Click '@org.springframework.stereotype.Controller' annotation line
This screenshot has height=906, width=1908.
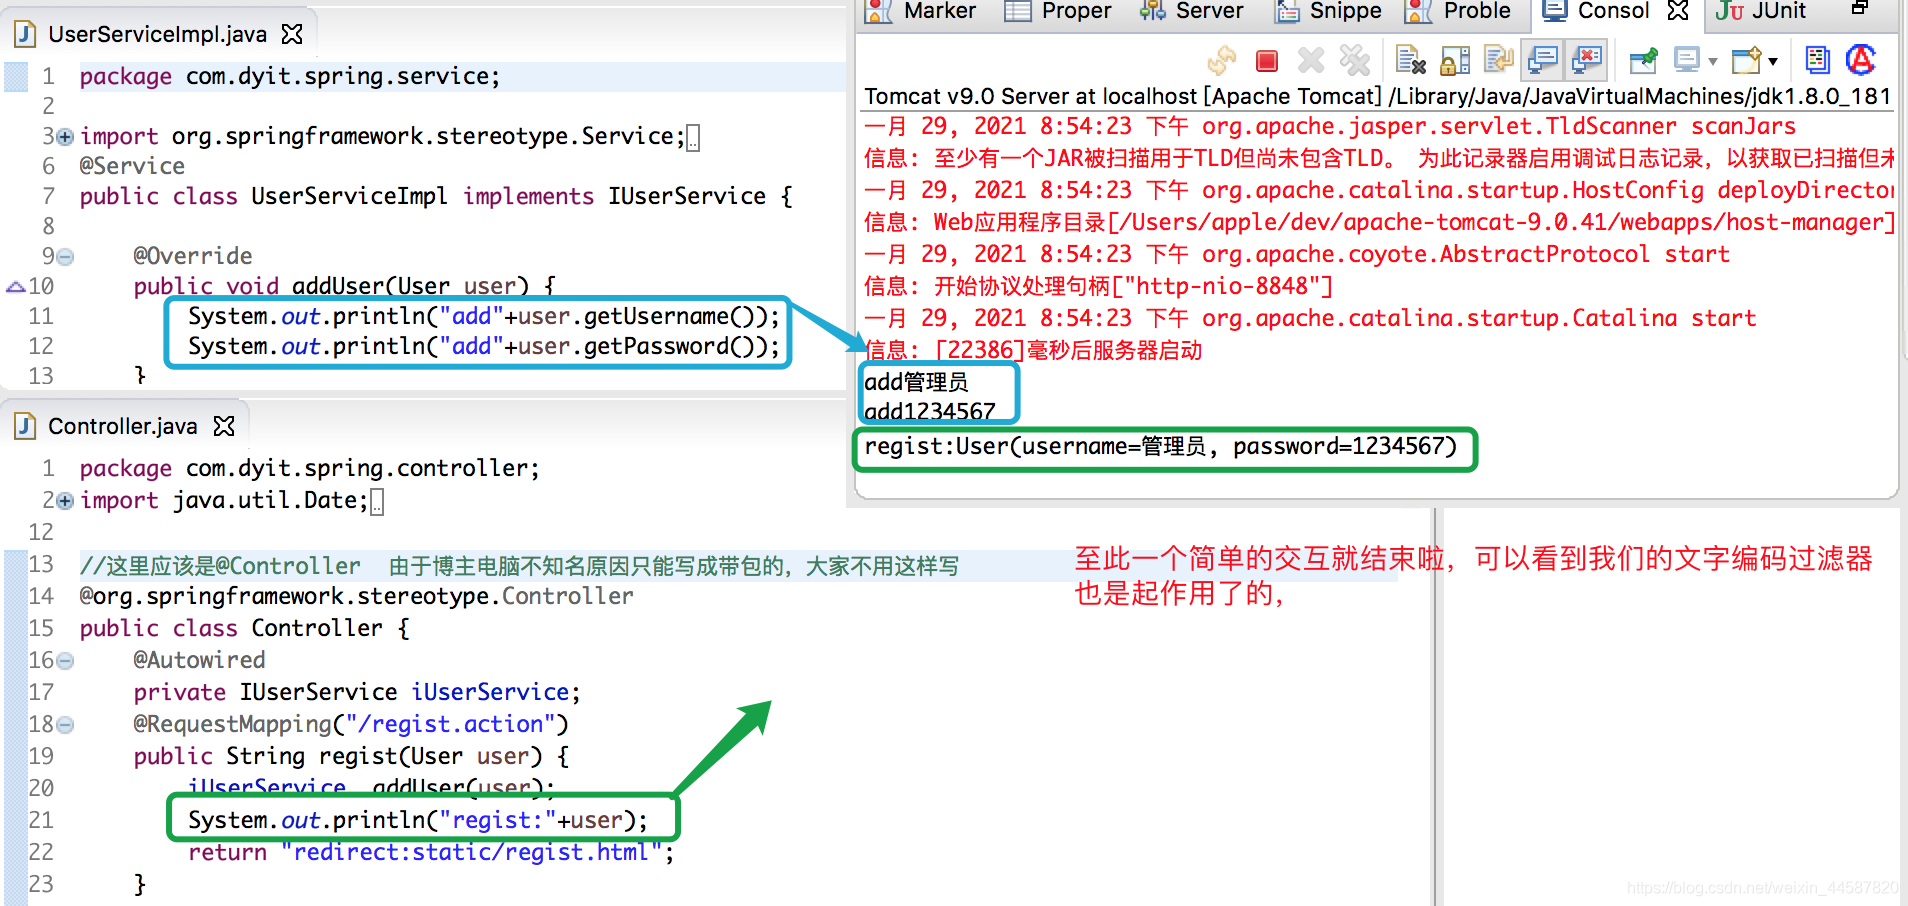click(x=356, y=596)
